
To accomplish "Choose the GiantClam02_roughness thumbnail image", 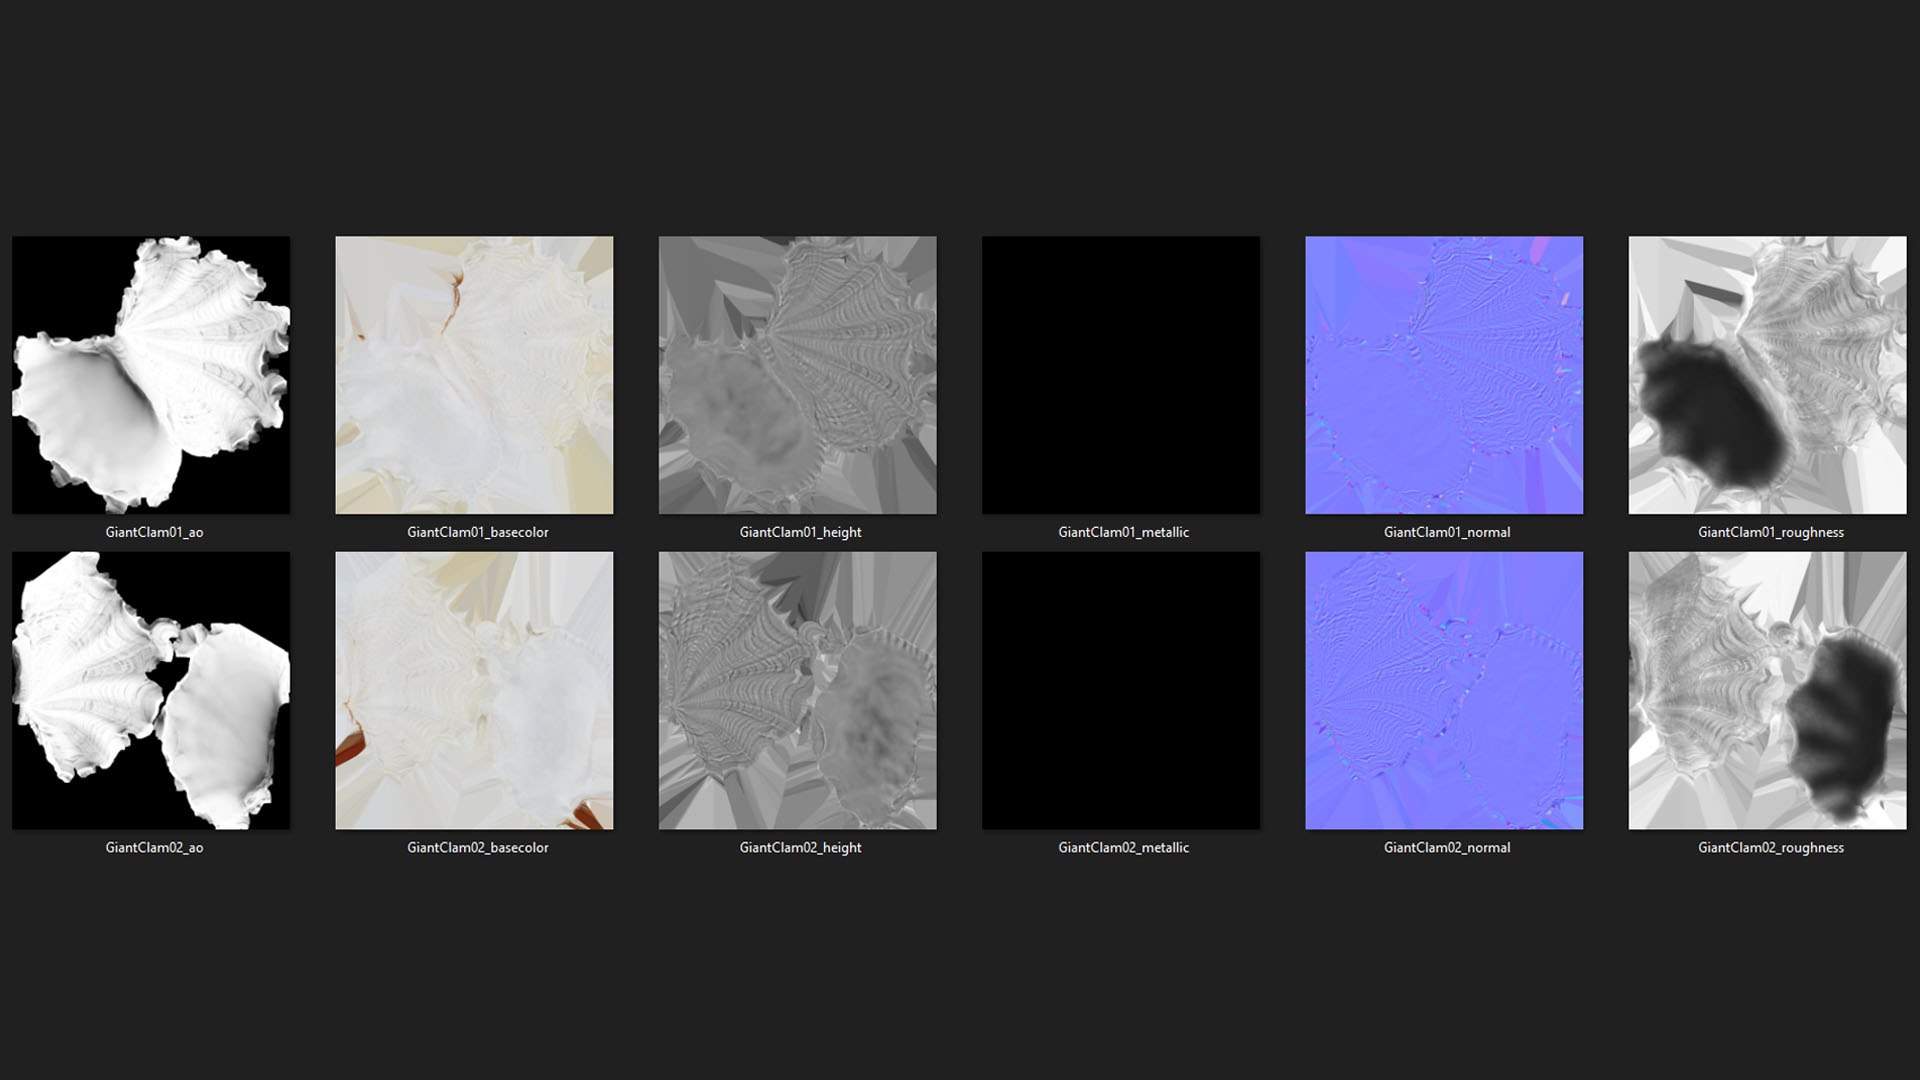I will (x=1767, y=690).
